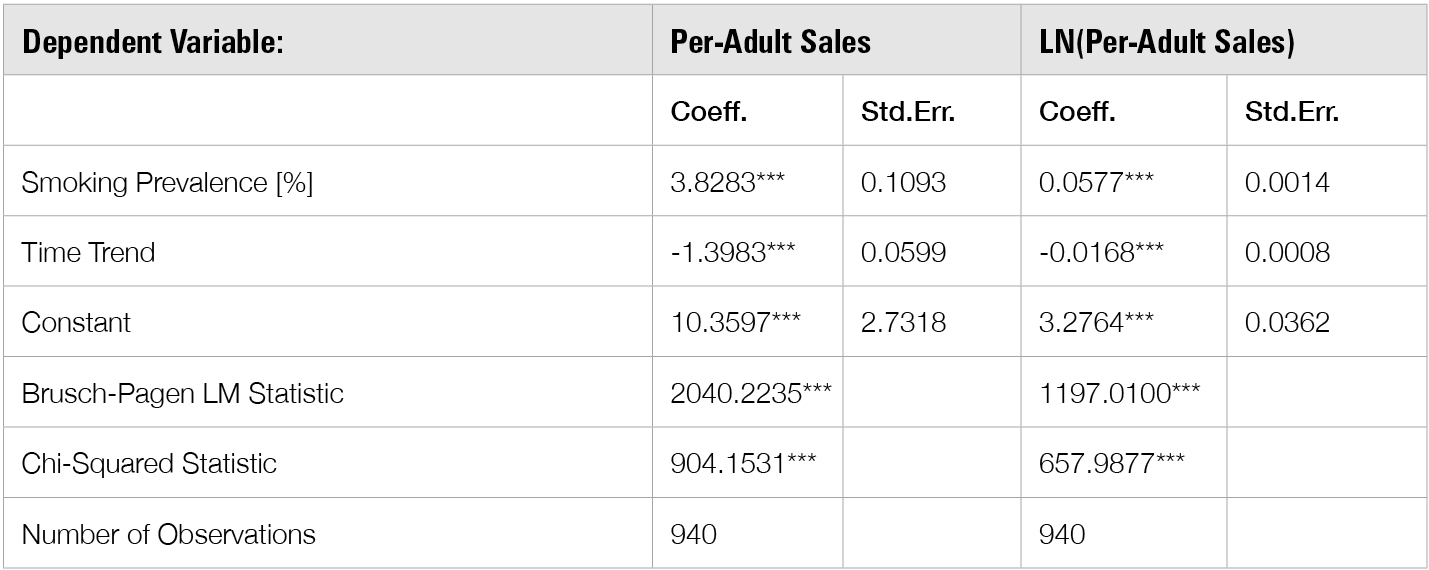The width and height of the screenshot is (1429, 570).
Task: Click the 2.7318 standard error cell
Action: [903, 323]
